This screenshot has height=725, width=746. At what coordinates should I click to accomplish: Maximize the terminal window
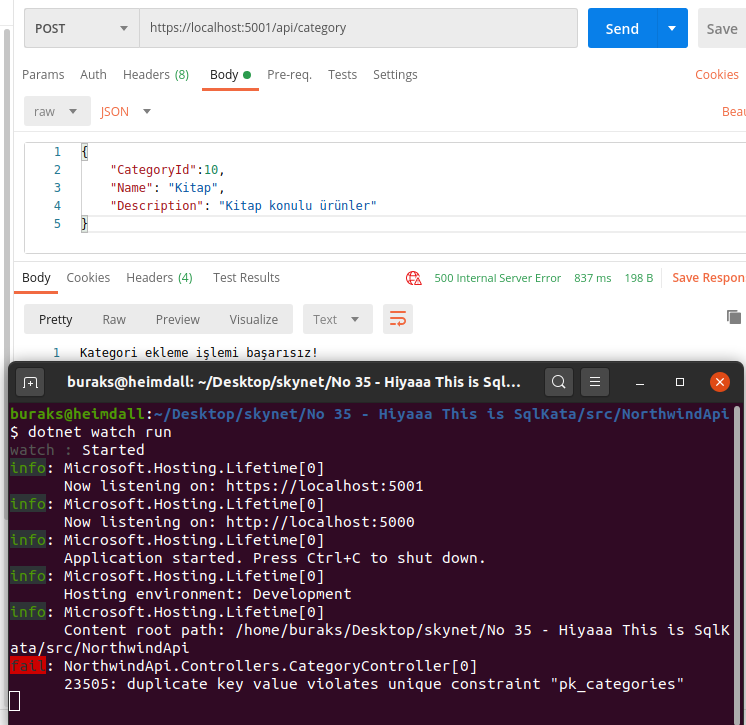point(680,382)
